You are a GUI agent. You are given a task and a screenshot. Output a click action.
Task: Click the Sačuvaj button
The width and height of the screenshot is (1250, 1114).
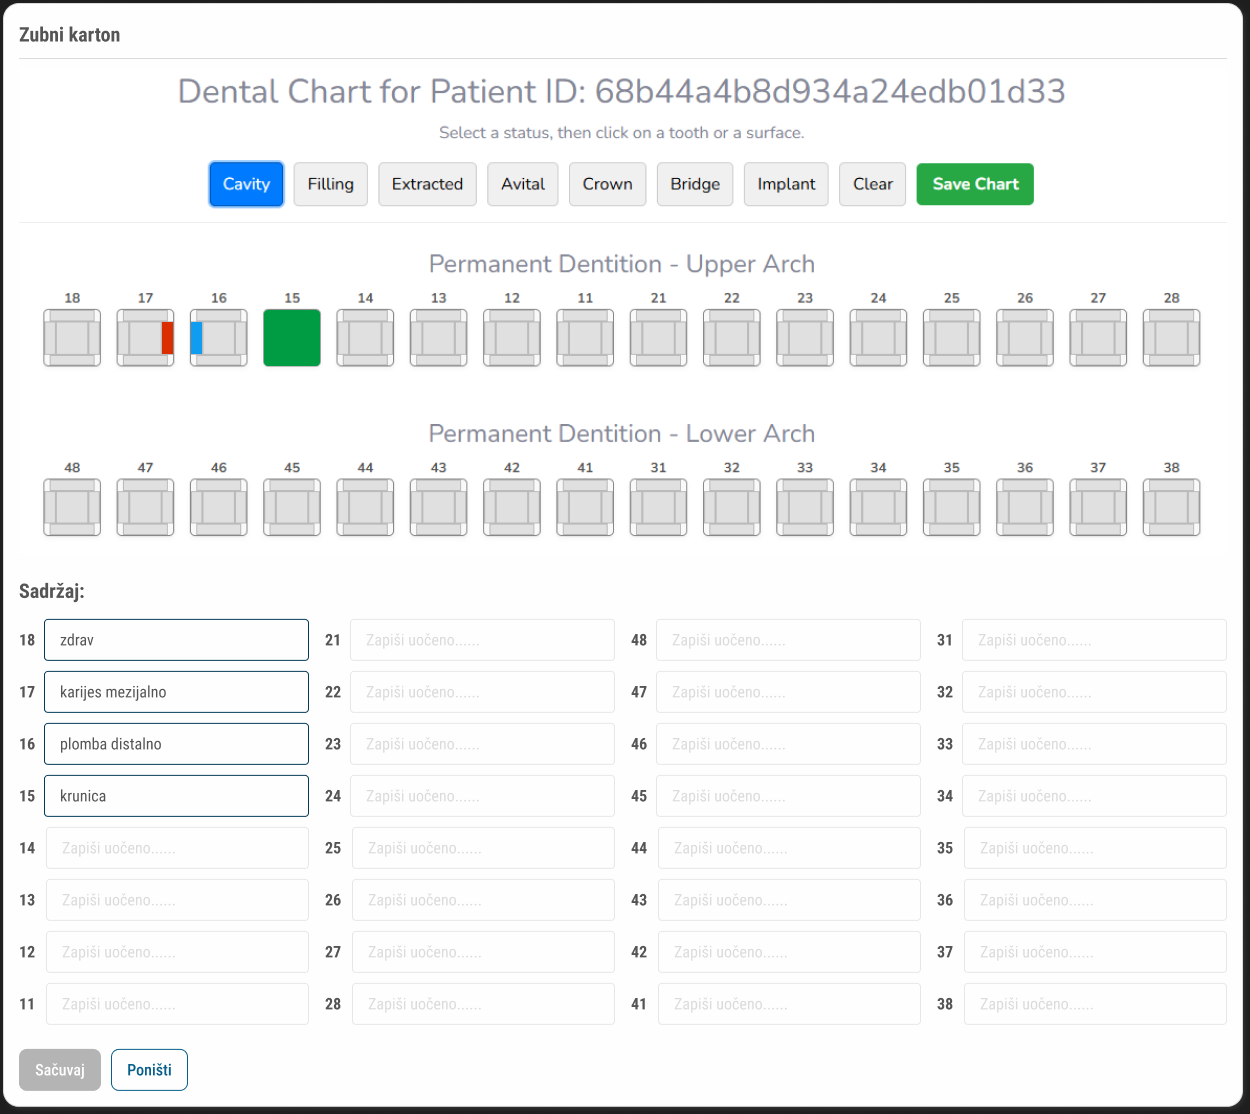[x=60, y=1070]
